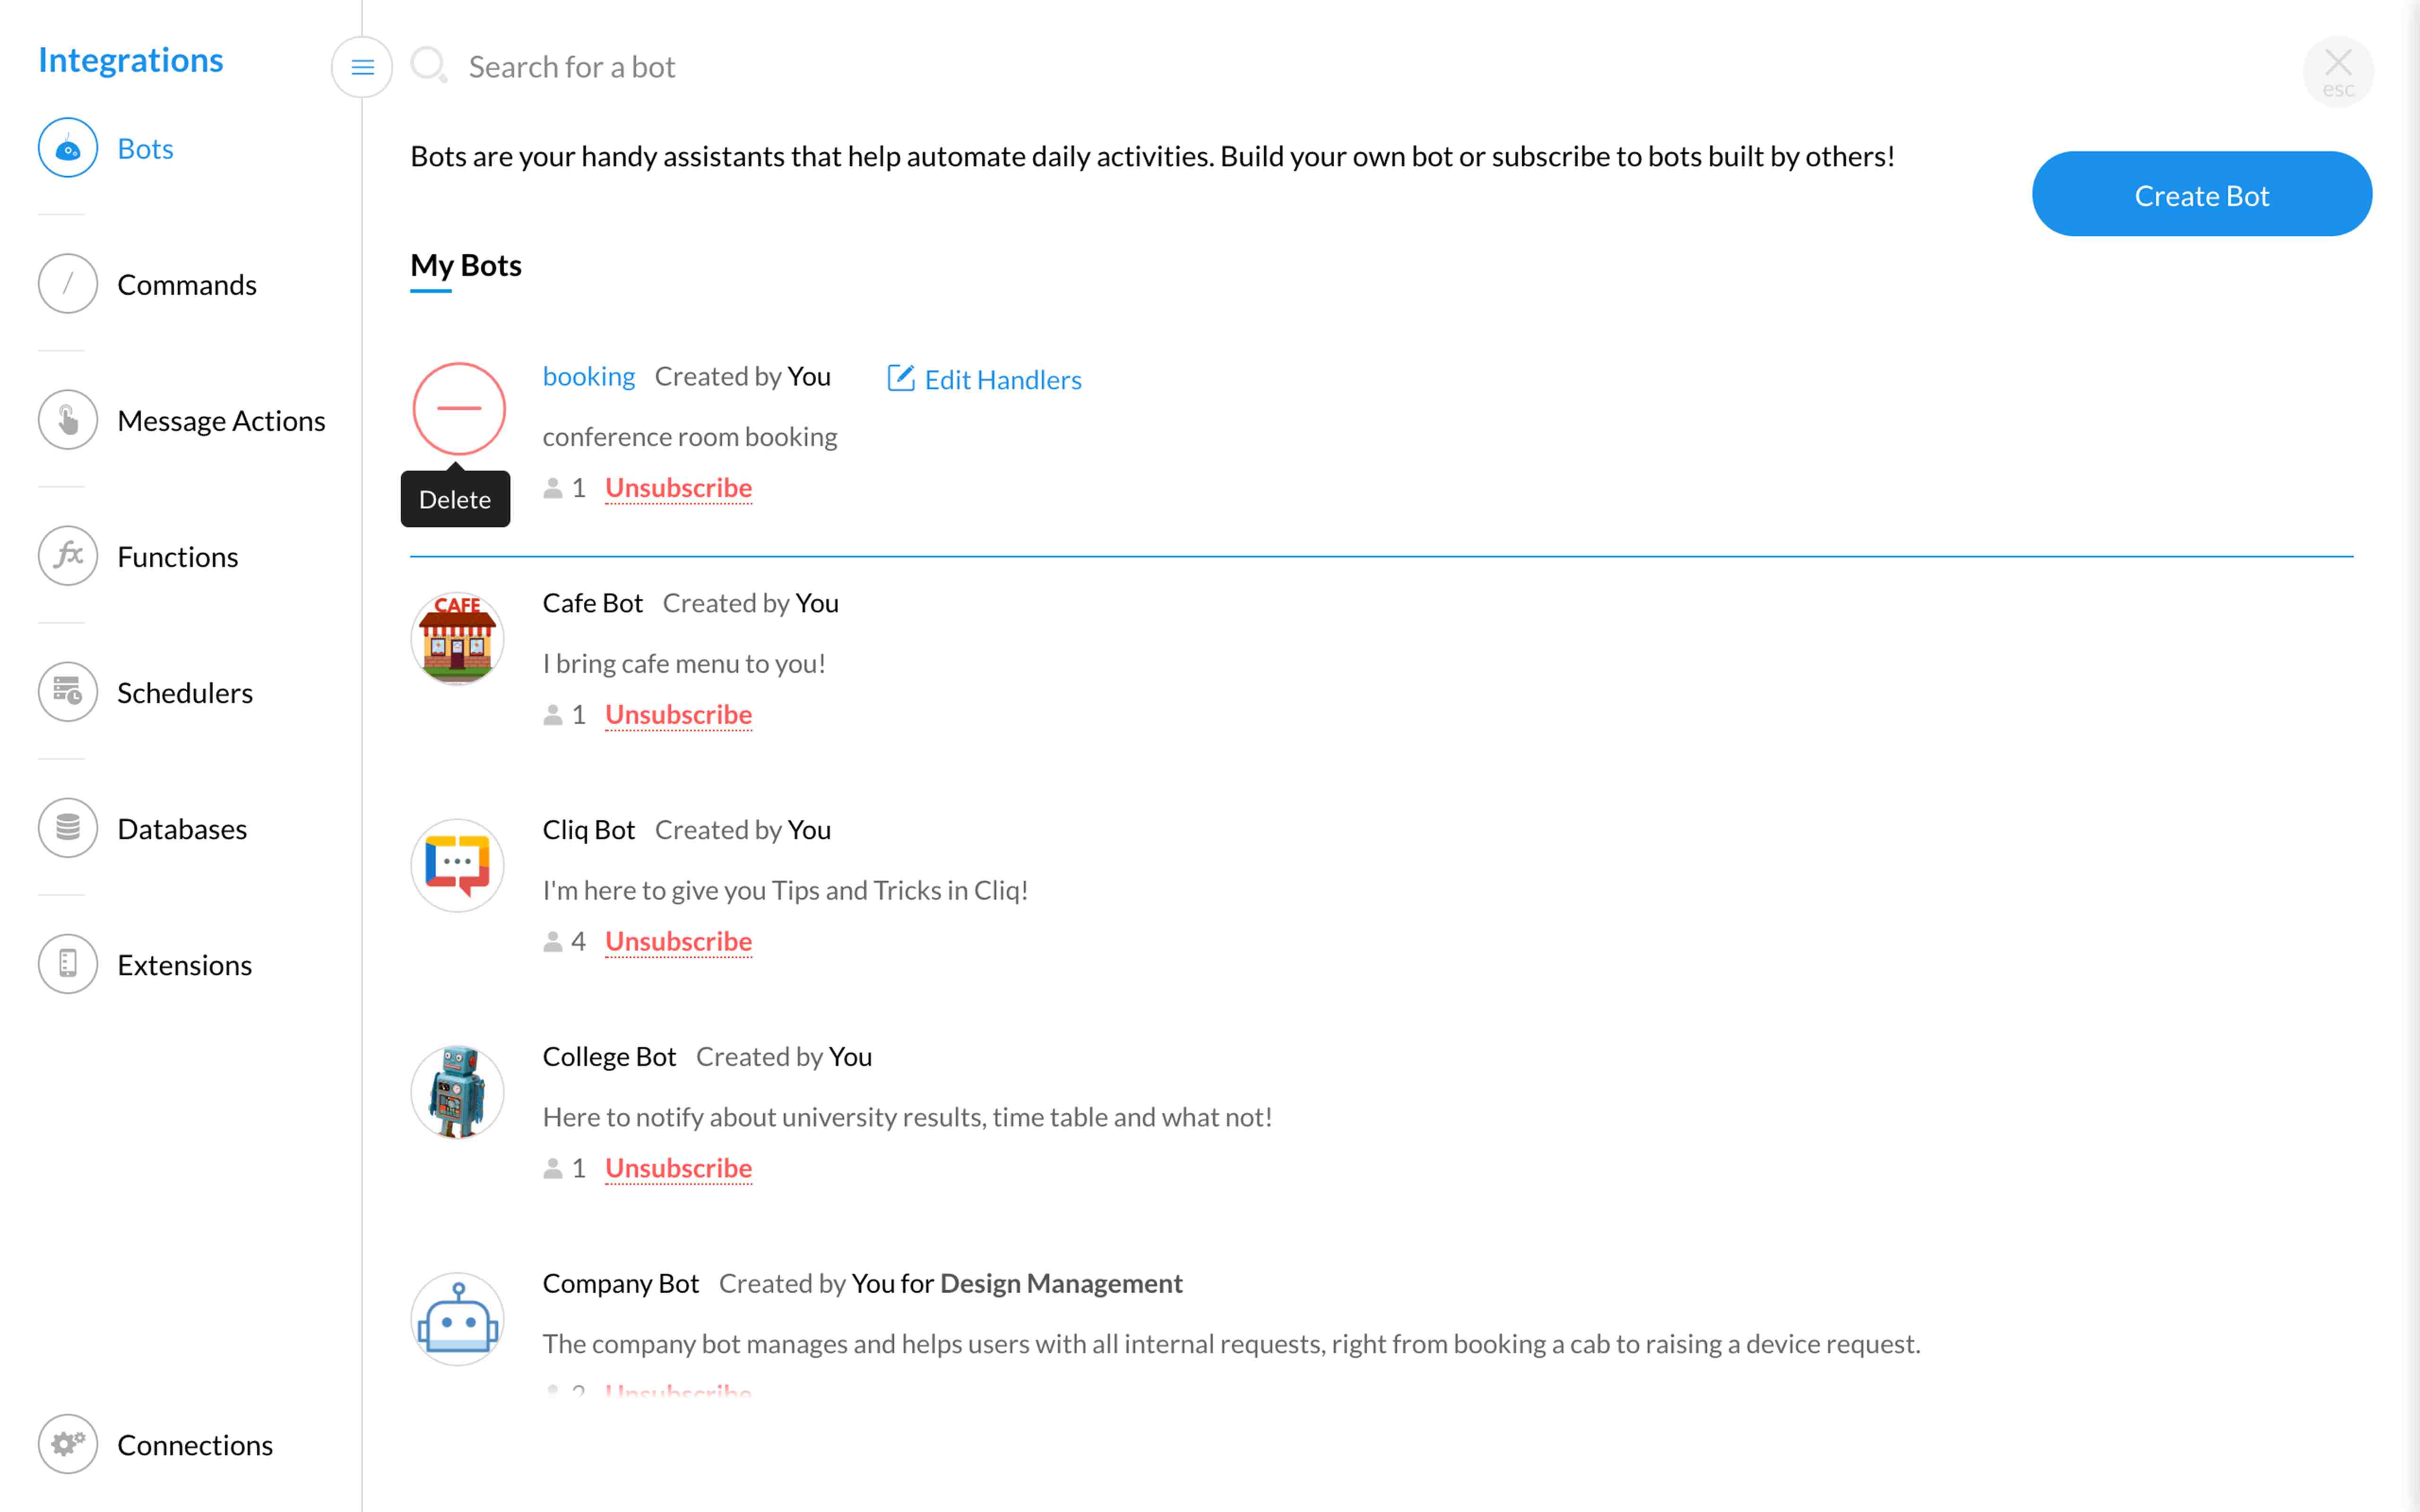
Task: Open Functions via the fx icon
Action: (68, 557)
